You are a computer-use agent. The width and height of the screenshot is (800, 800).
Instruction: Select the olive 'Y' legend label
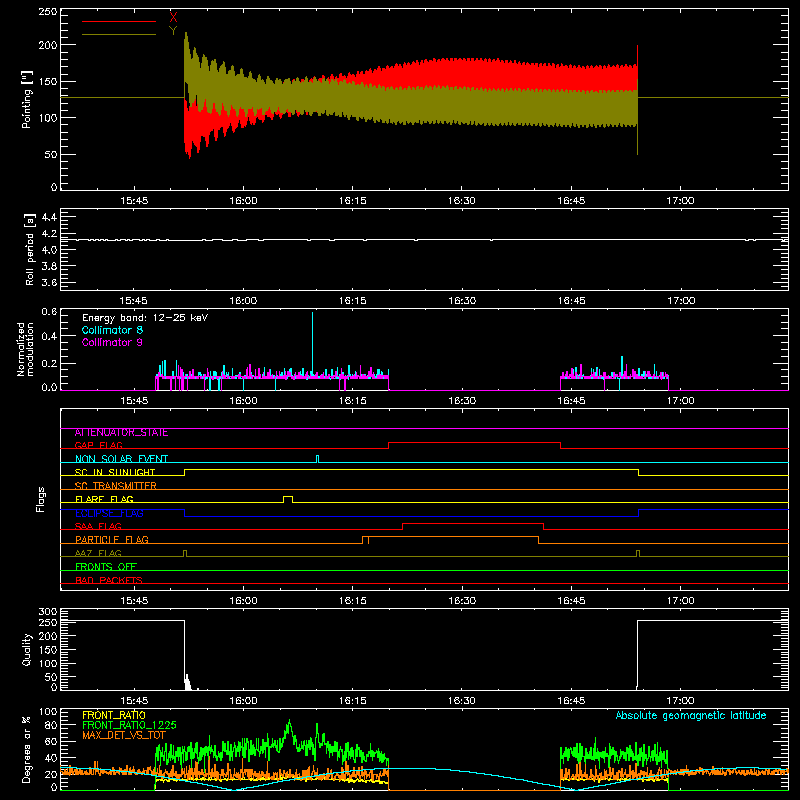[x=173, y=31]
